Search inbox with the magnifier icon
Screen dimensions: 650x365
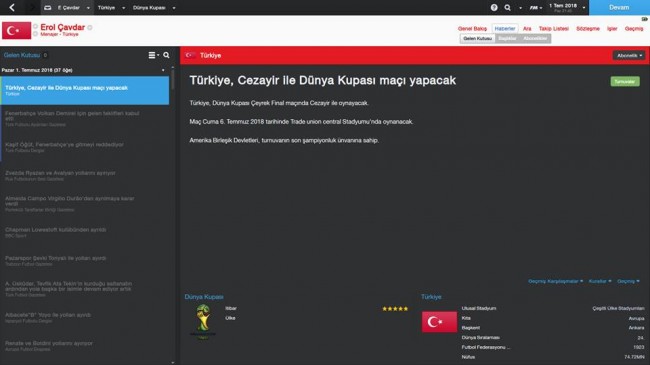coord(166,55)
